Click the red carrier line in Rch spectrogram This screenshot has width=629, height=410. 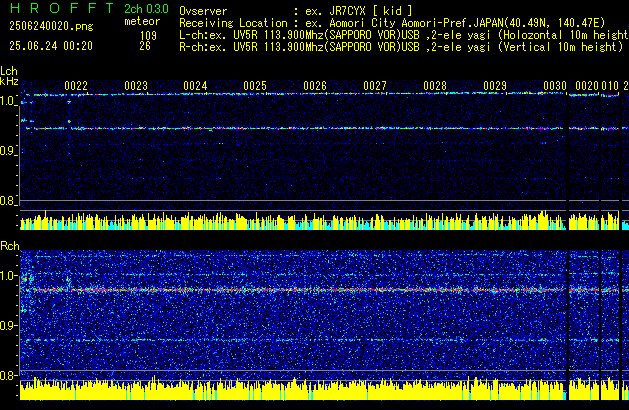tap(293, 290)
